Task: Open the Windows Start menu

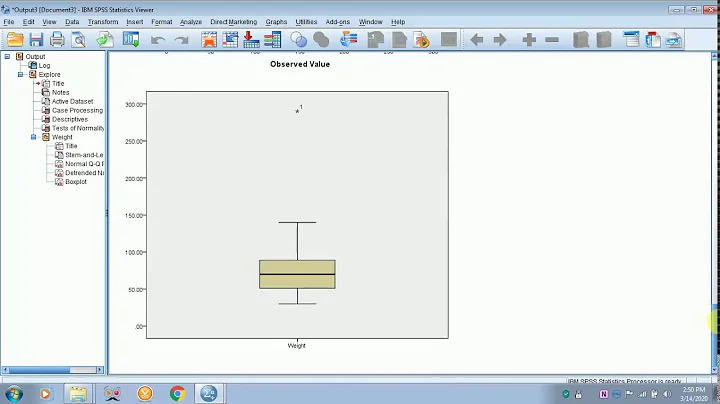Action: tap(13, 394)
